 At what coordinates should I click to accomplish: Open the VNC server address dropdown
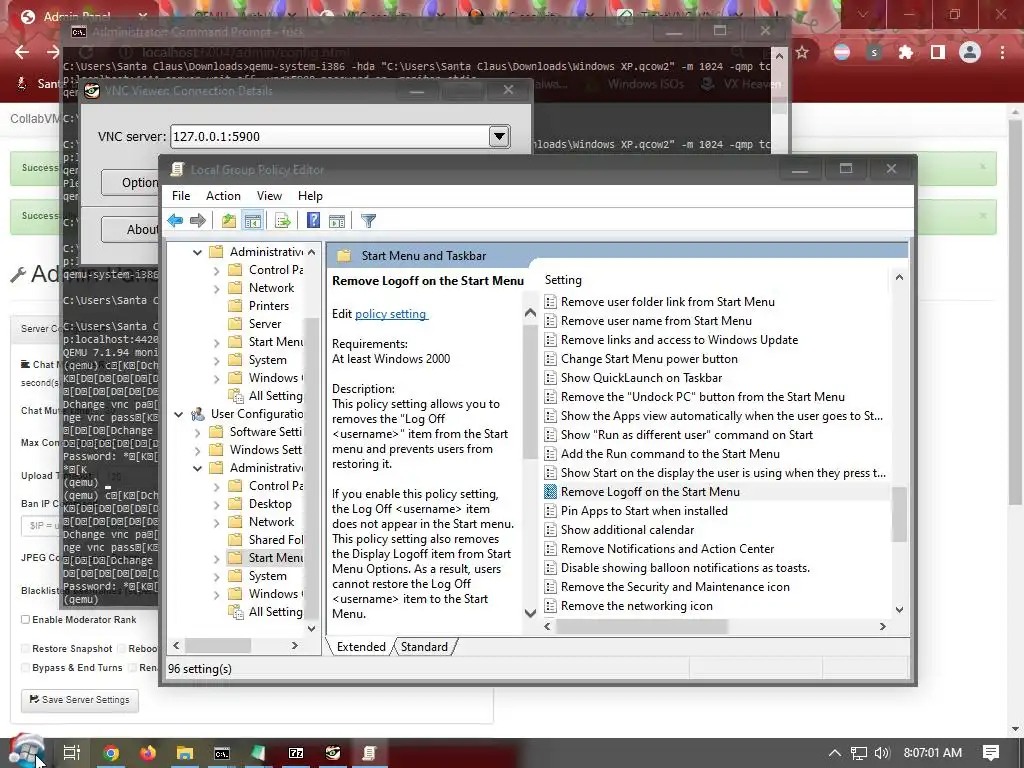[500, 136]
